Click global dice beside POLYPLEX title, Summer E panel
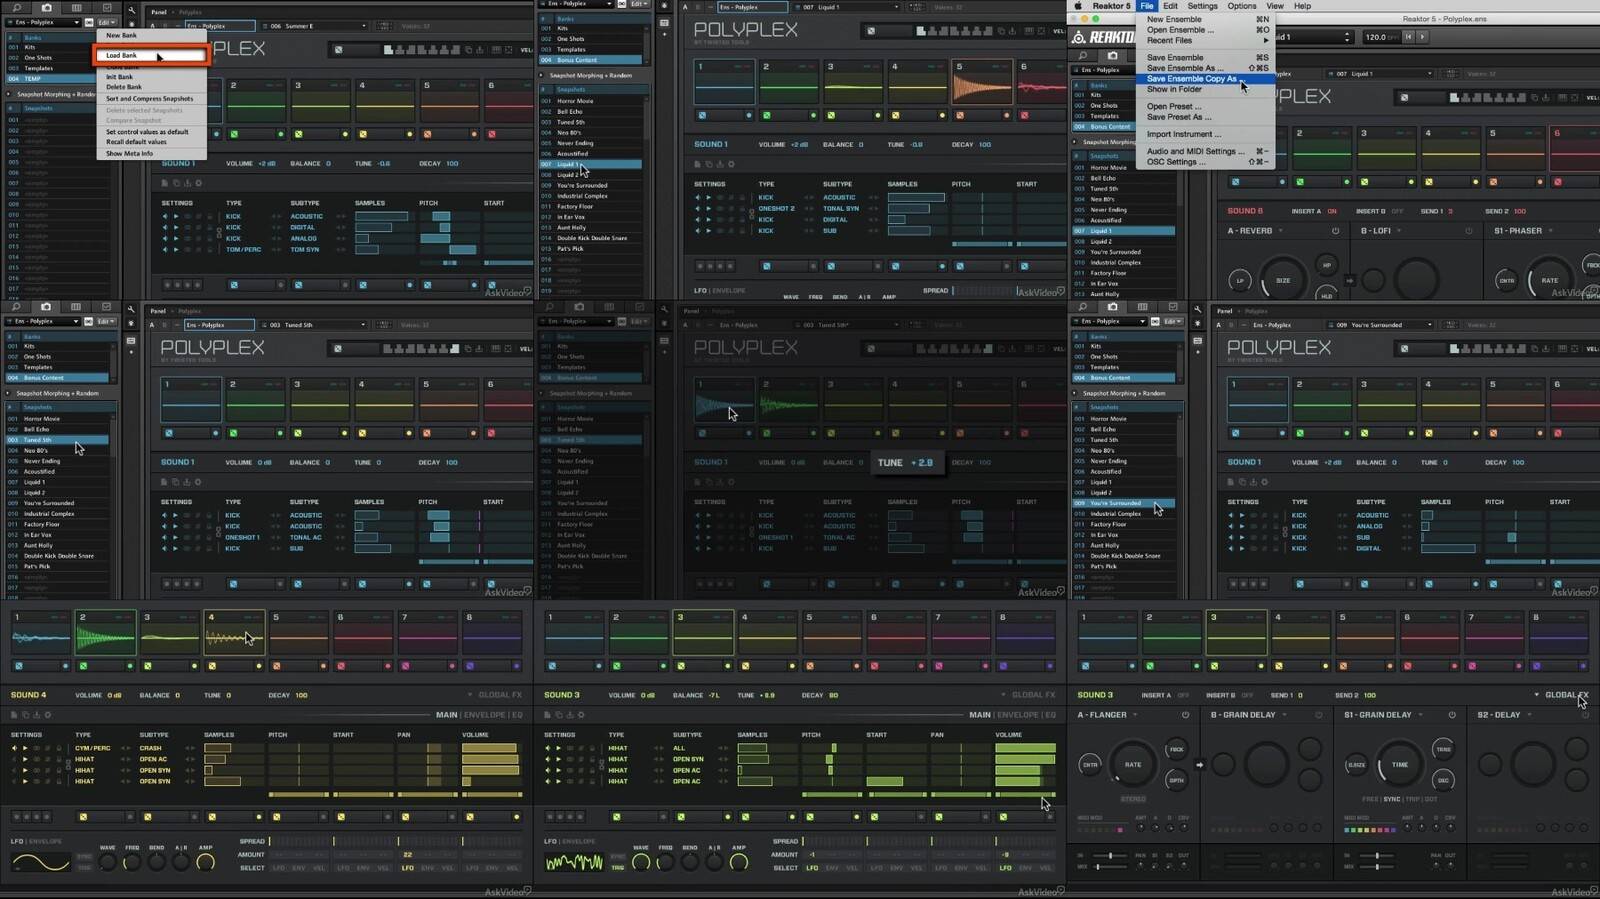 click(338, 50)
